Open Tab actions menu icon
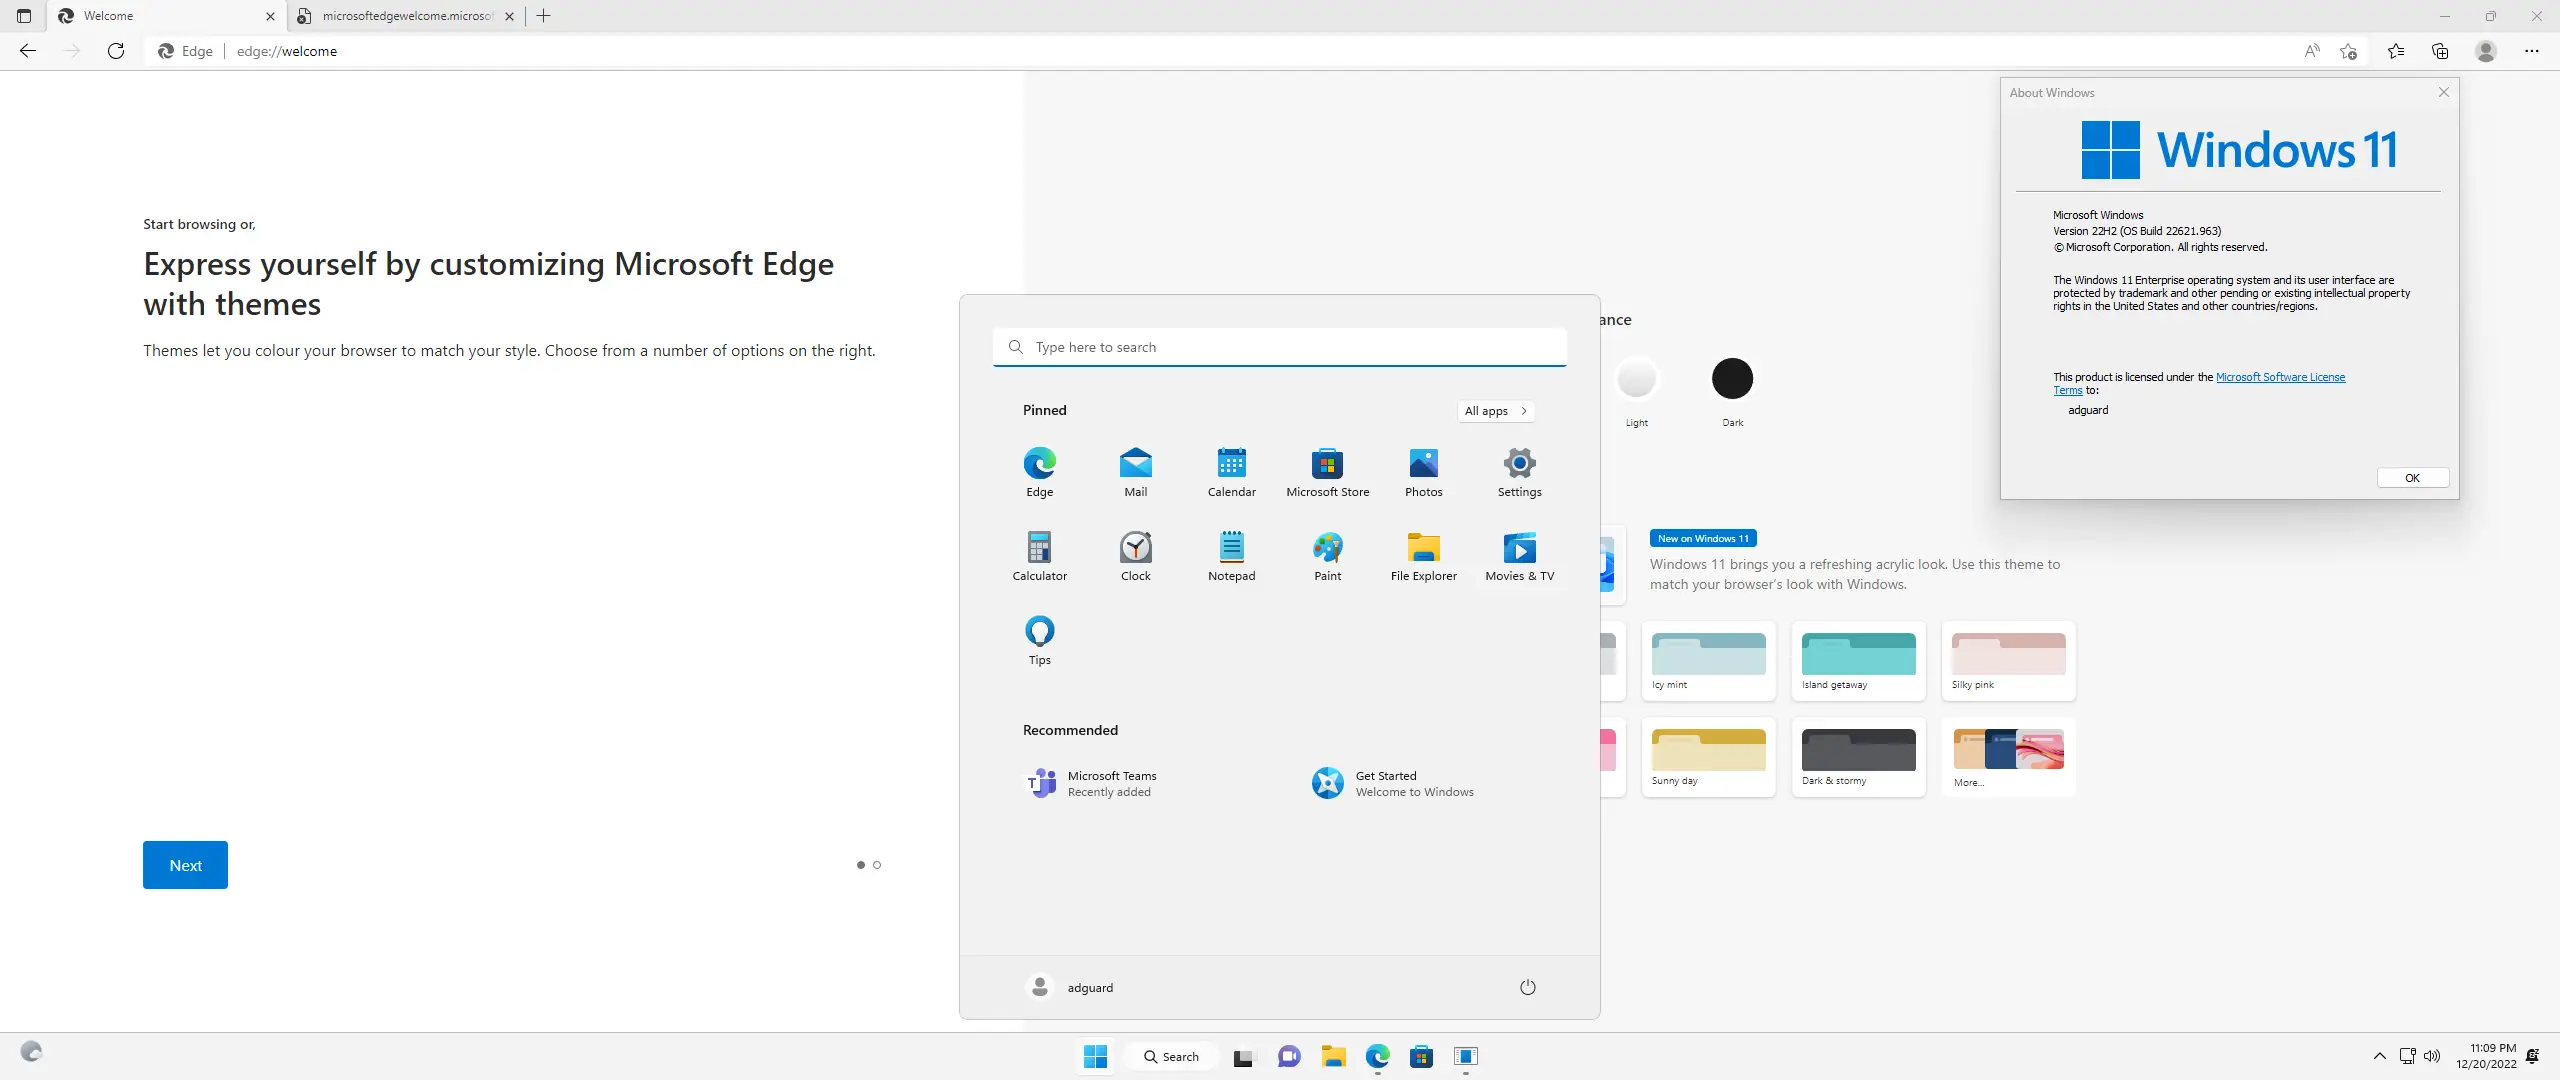This screenshot has width=2560, height=1080. tap(24, 16)
